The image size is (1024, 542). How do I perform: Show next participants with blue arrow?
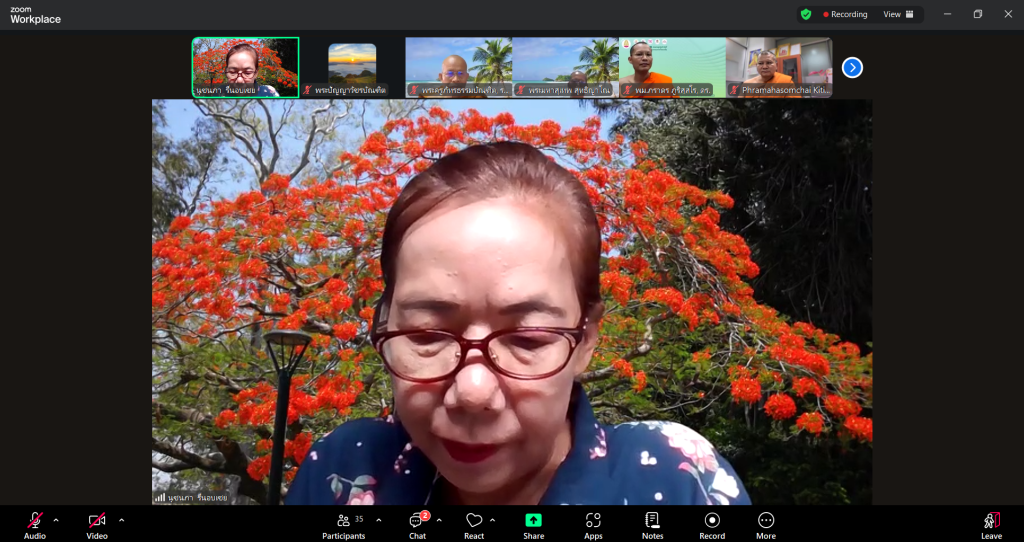852,67
